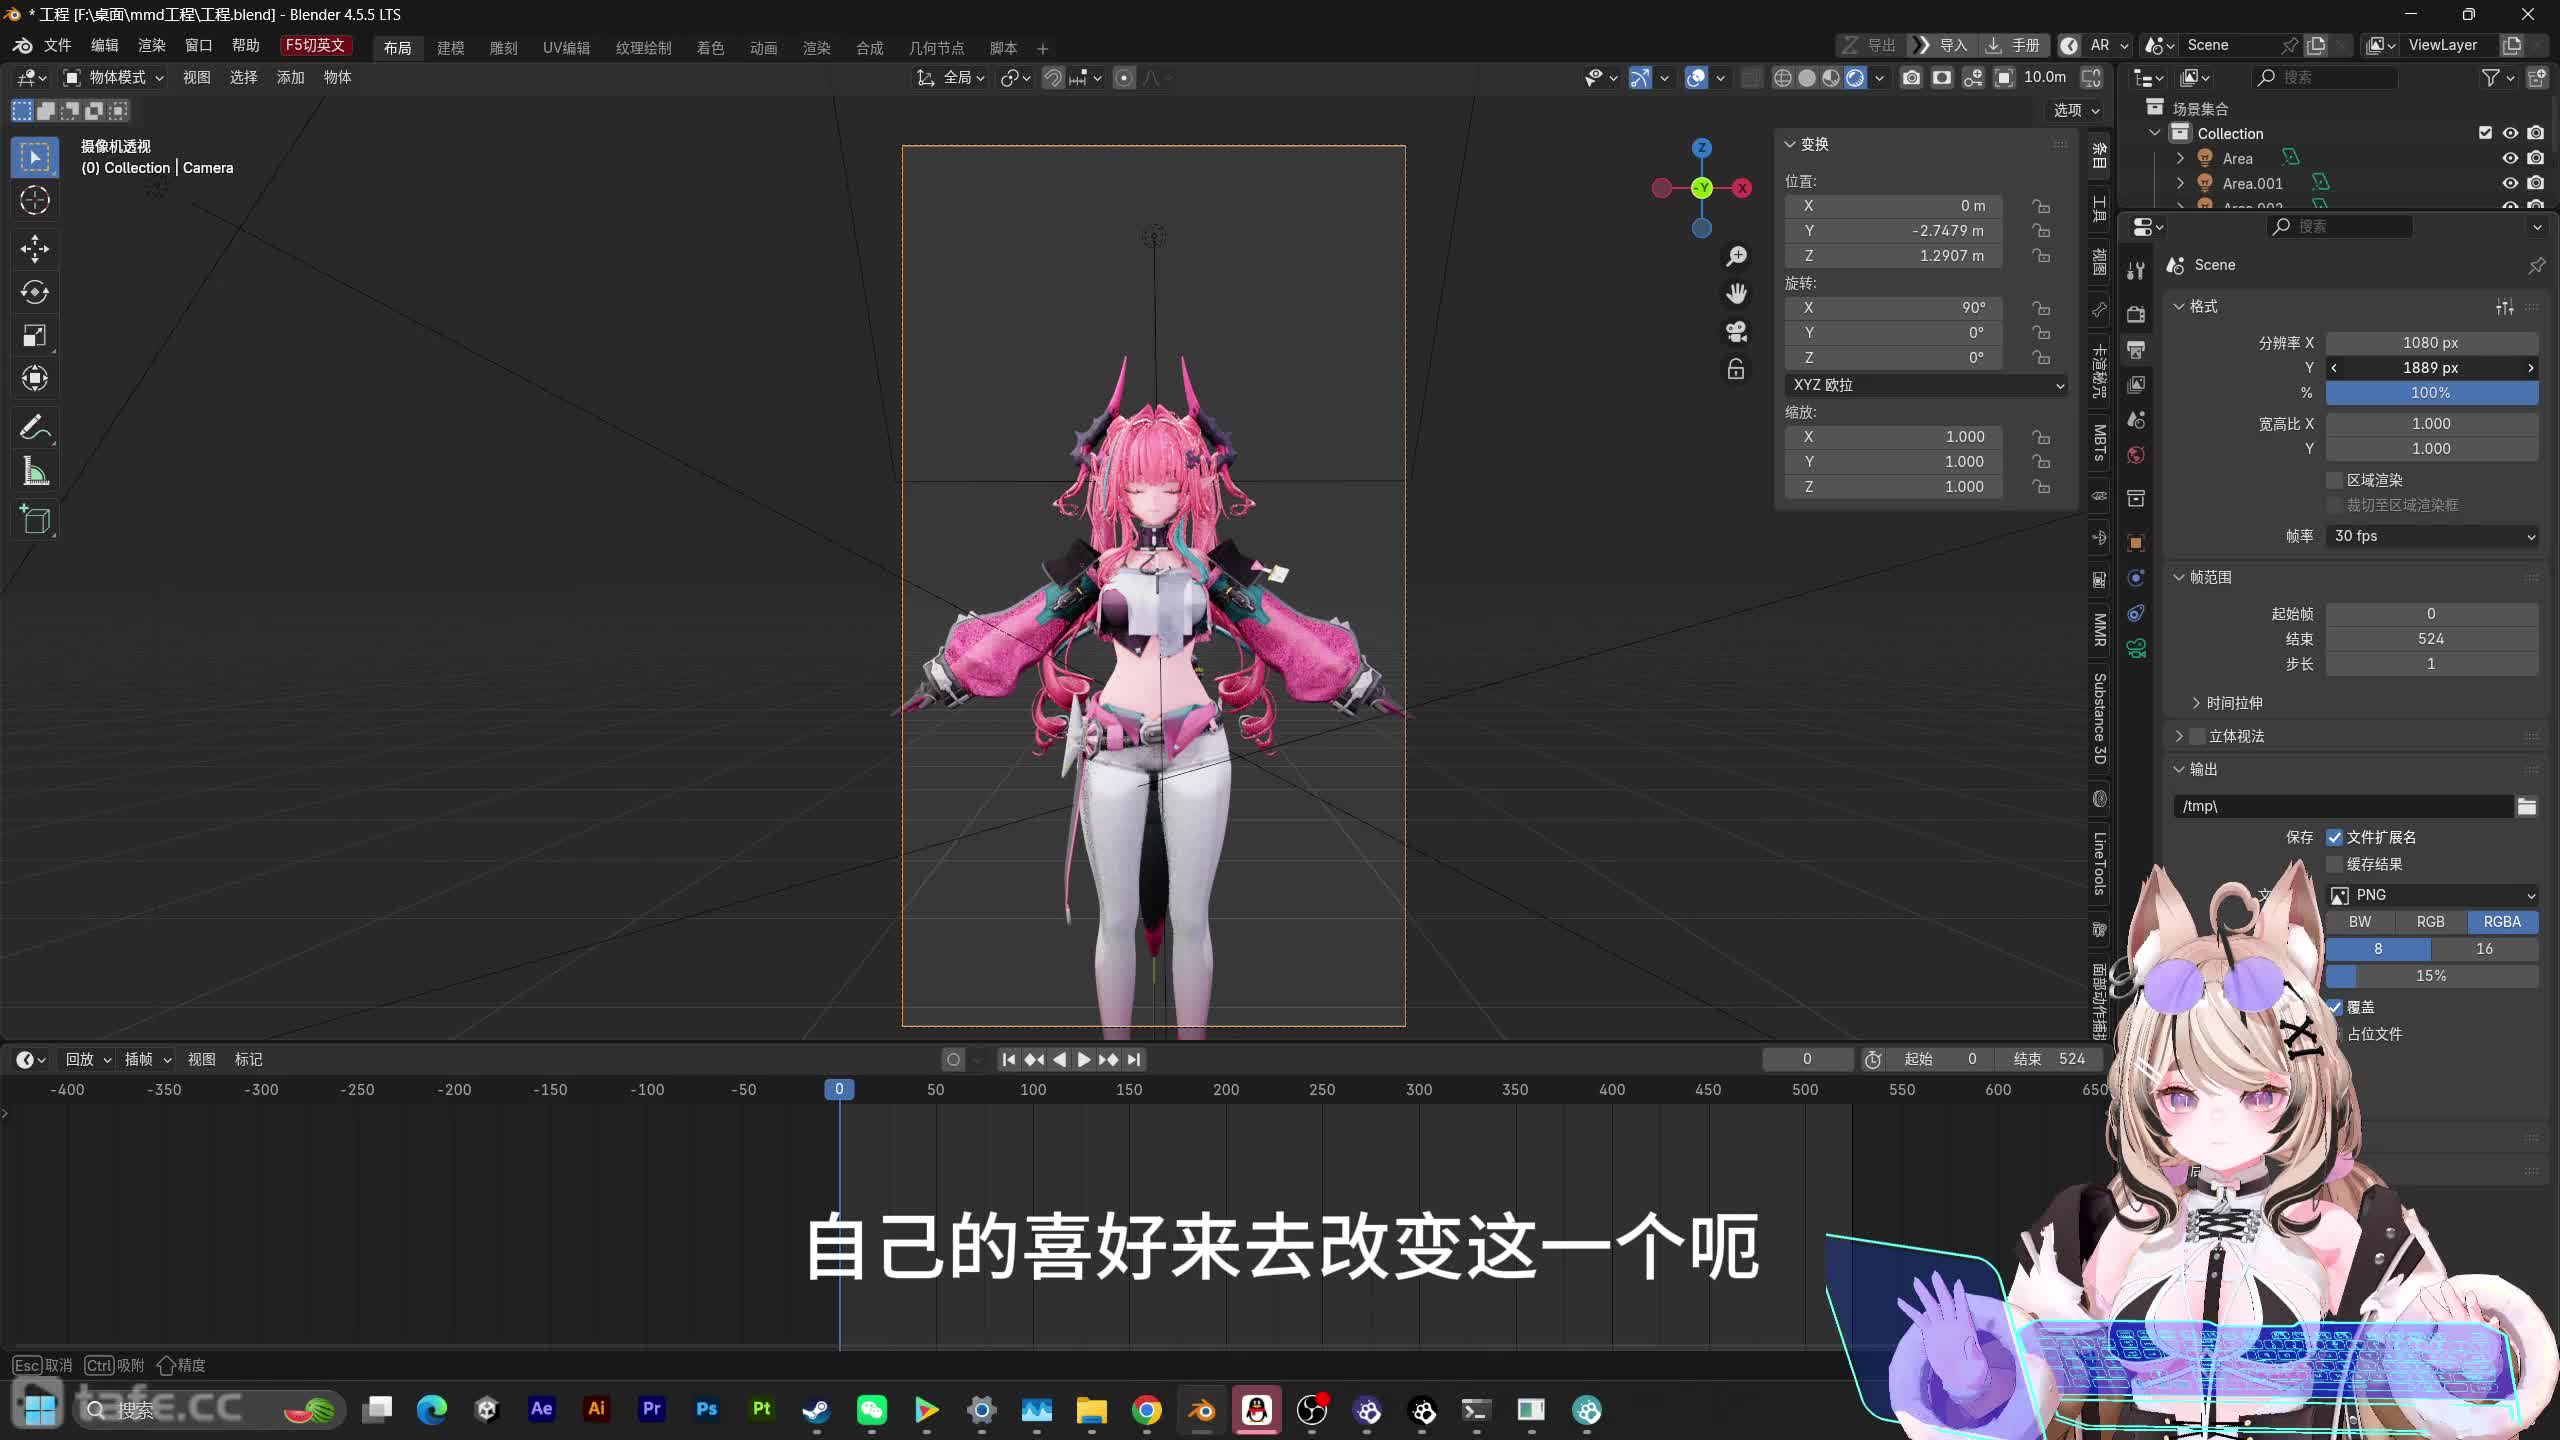This screenshot has height=1440, width=2560.
Task: Open the 全局 transform orientation dropdown
Action: [952, 78]
